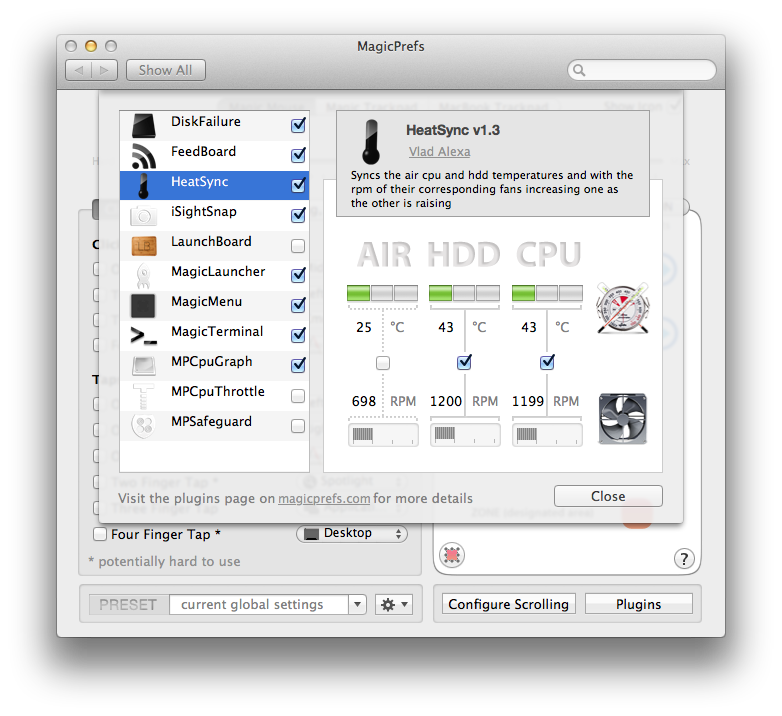Click the MagicLauncher rocket icon

coord(144,276)
